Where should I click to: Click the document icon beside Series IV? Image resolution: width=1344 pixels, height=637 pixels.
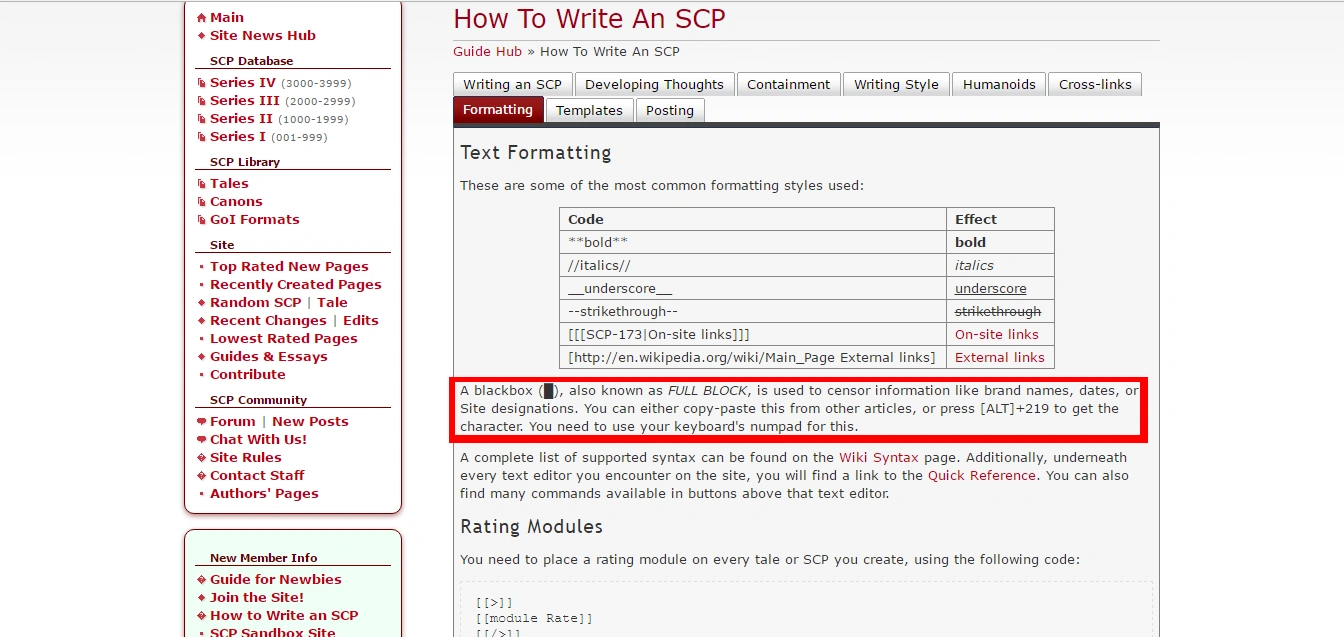pos(201,83)
